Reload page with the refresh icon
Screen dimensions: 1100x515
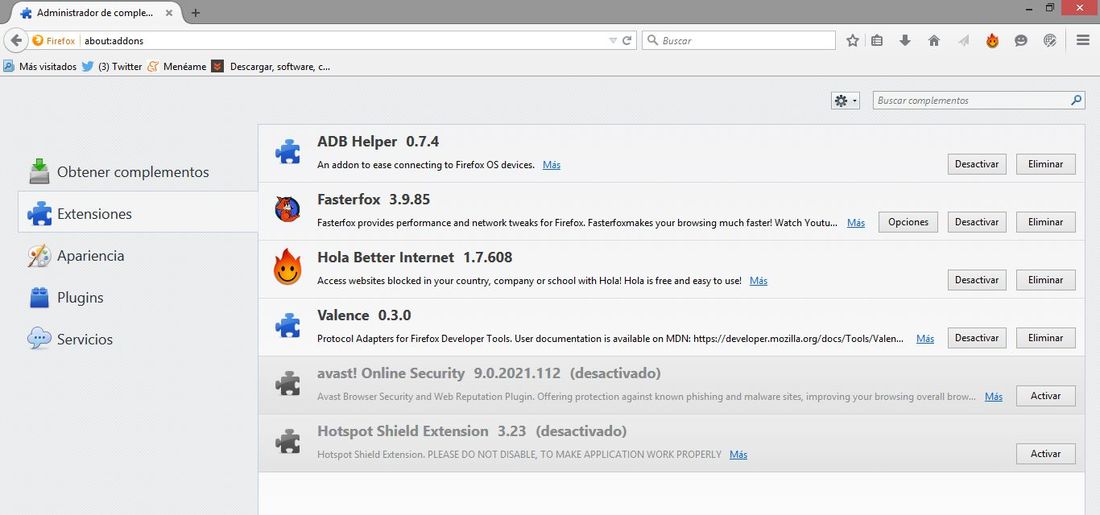pyautogui.click(x=627, y=41)
